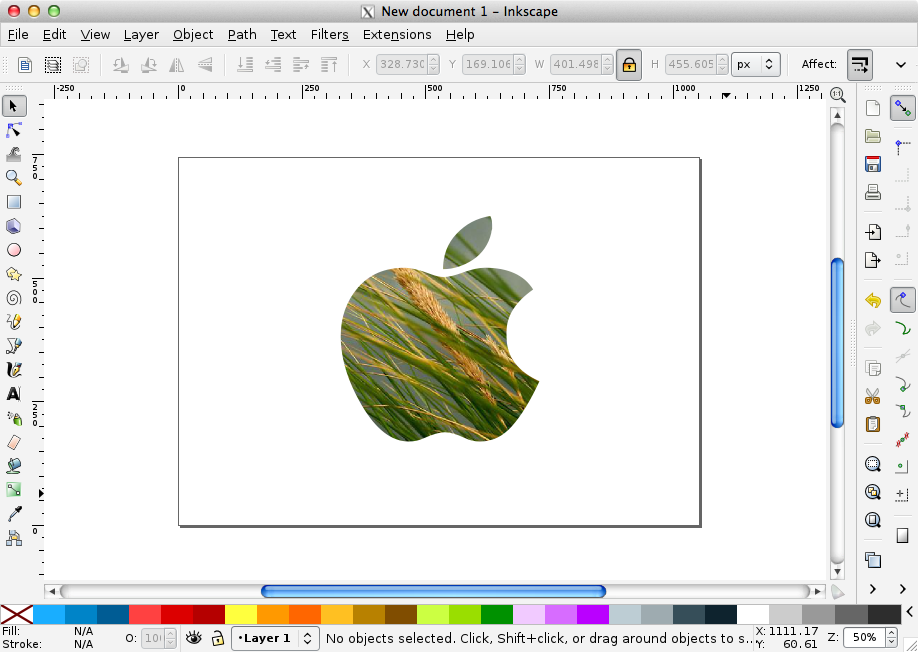
Task: Open the Layer 1 selector dropdown
Action: tap(275, 638)
